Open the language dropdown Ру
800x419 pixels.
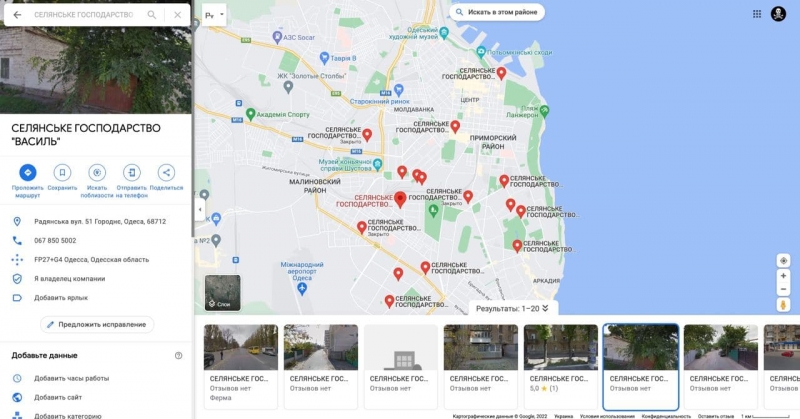pyautogui.click(x=214, y=15)
